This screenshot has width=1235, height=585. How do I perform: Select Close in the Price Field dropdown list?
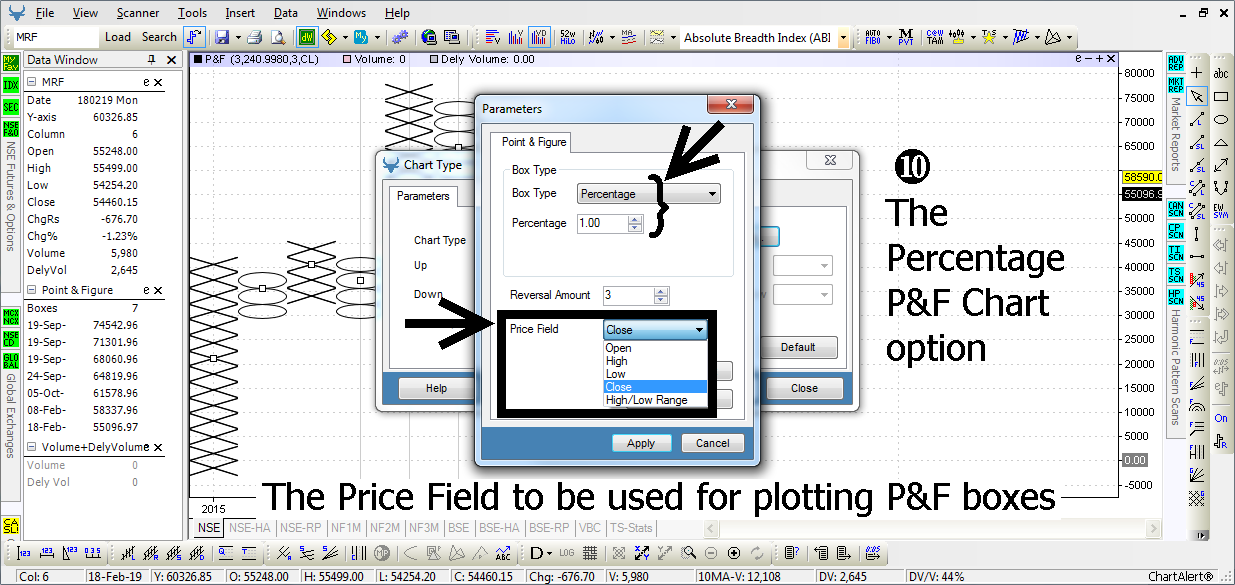coord(655,387)
